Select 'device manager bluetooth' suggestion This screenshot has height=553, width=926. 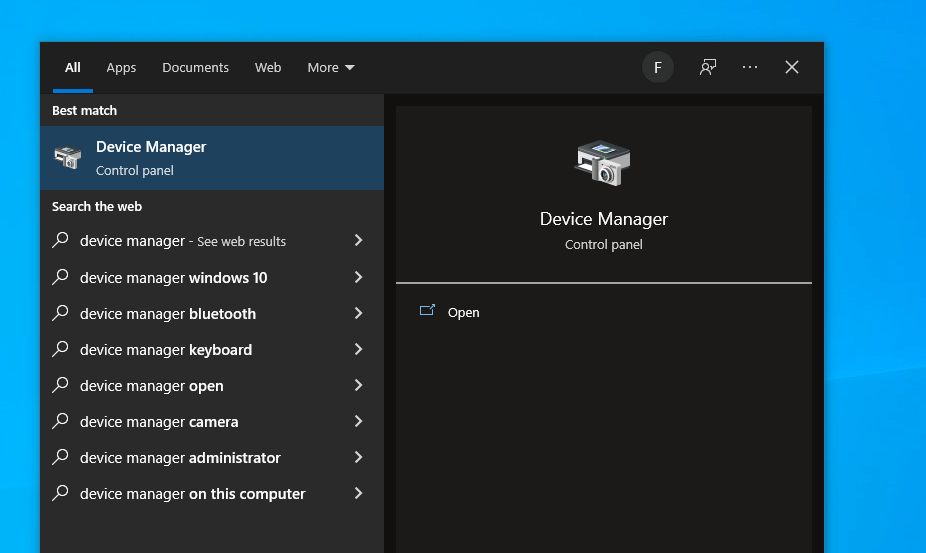pos(212,313)
